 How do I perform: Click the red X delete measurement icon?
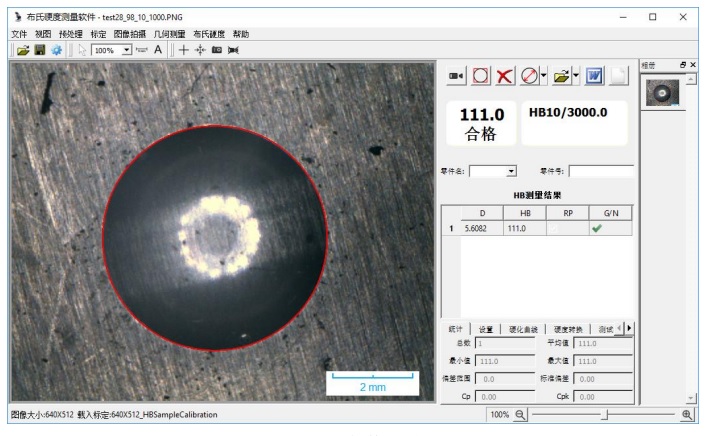pyautogui.click(x=505, y=76)
